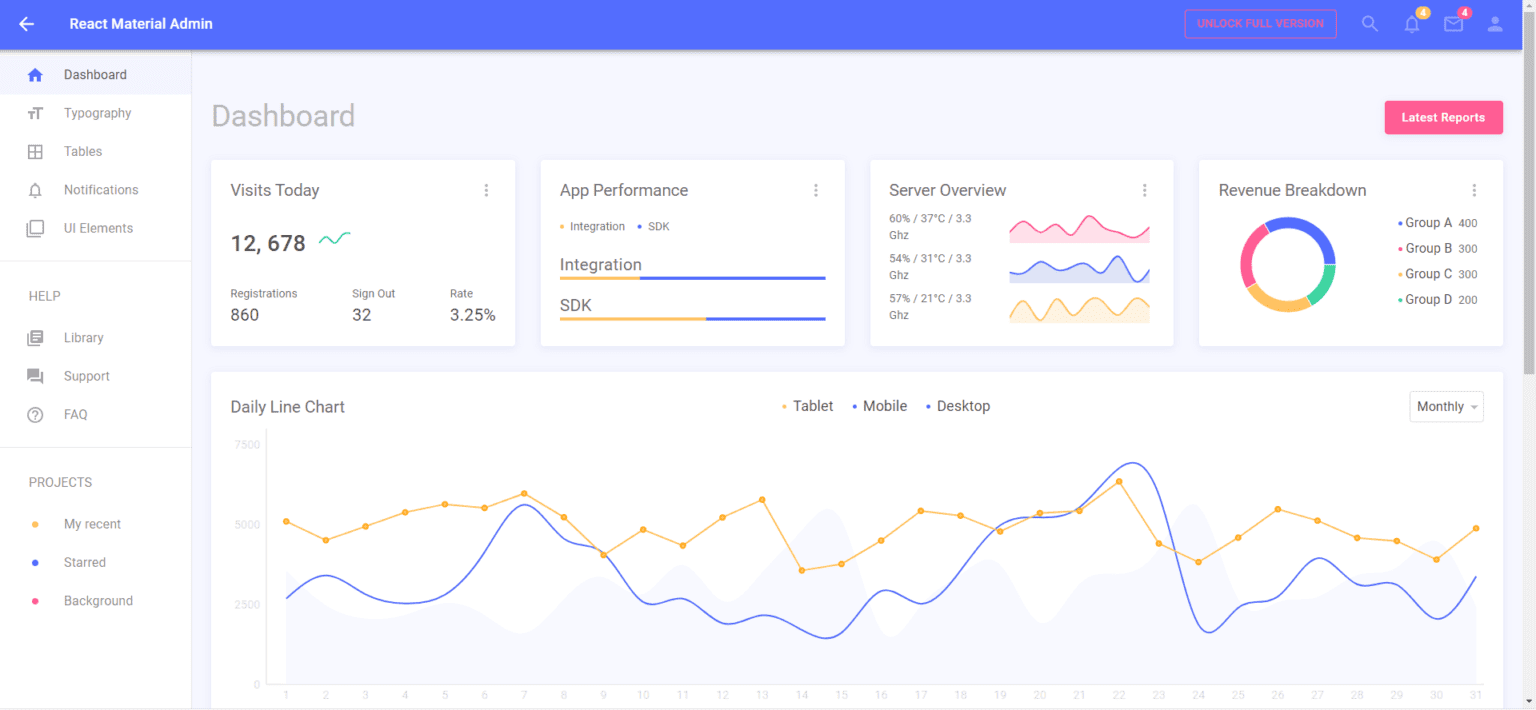1536x710 pixels.
Task: Click the Latest Reports button
Action: coord(1443,117)
